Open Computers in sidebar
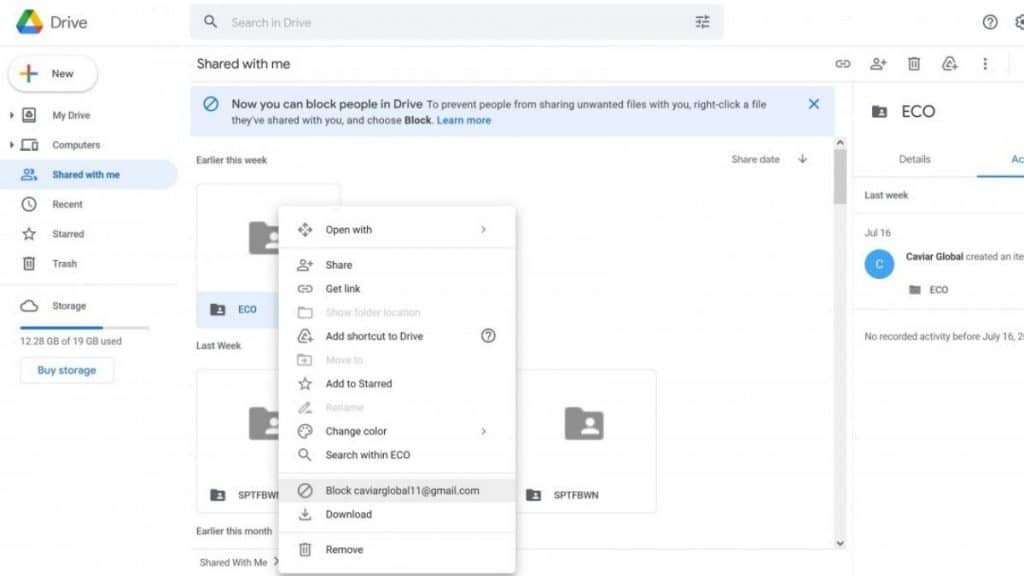1024x576 pixels. pyautogui.click(x=76, y=145)
